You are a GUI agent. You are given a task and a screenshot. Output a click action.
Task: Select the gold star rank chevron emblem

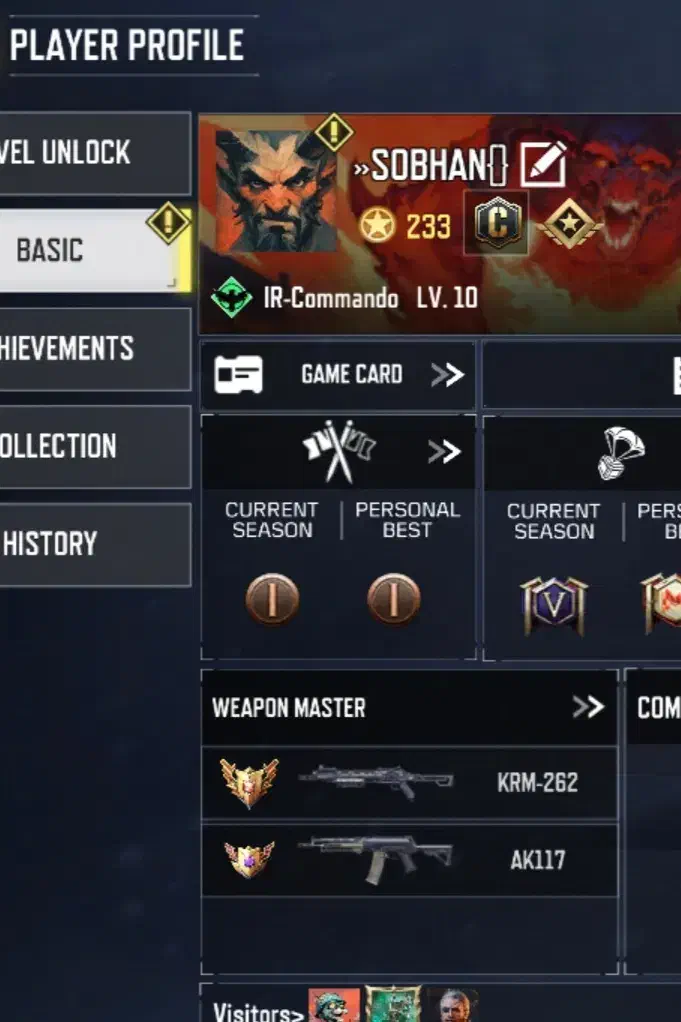pos(570,224)
